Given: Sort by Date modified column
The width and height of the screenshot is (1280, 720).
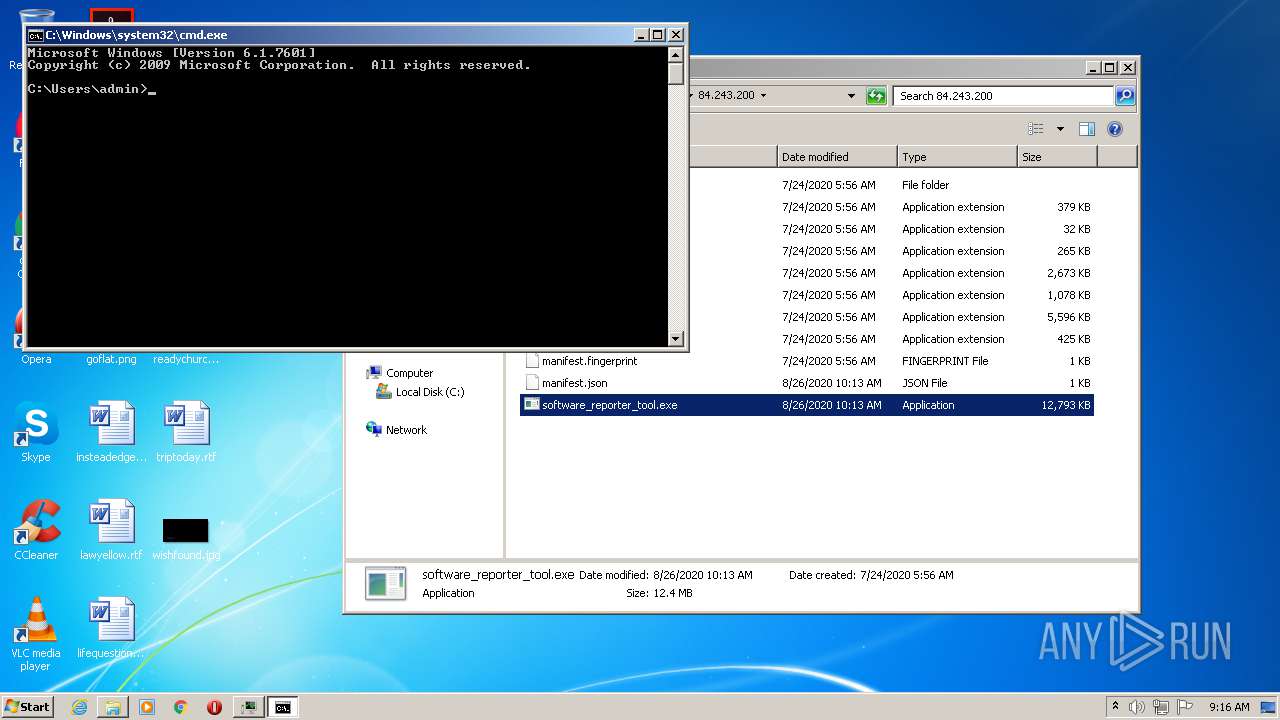Looking at the screenshot, I should (x=837, y=157).
